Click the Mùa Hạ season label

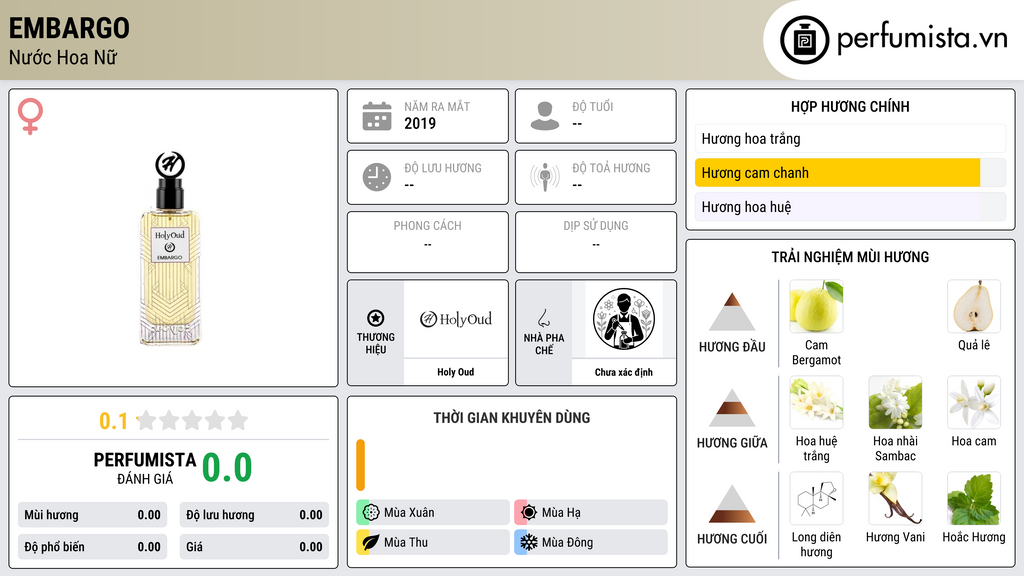(561, 513)
